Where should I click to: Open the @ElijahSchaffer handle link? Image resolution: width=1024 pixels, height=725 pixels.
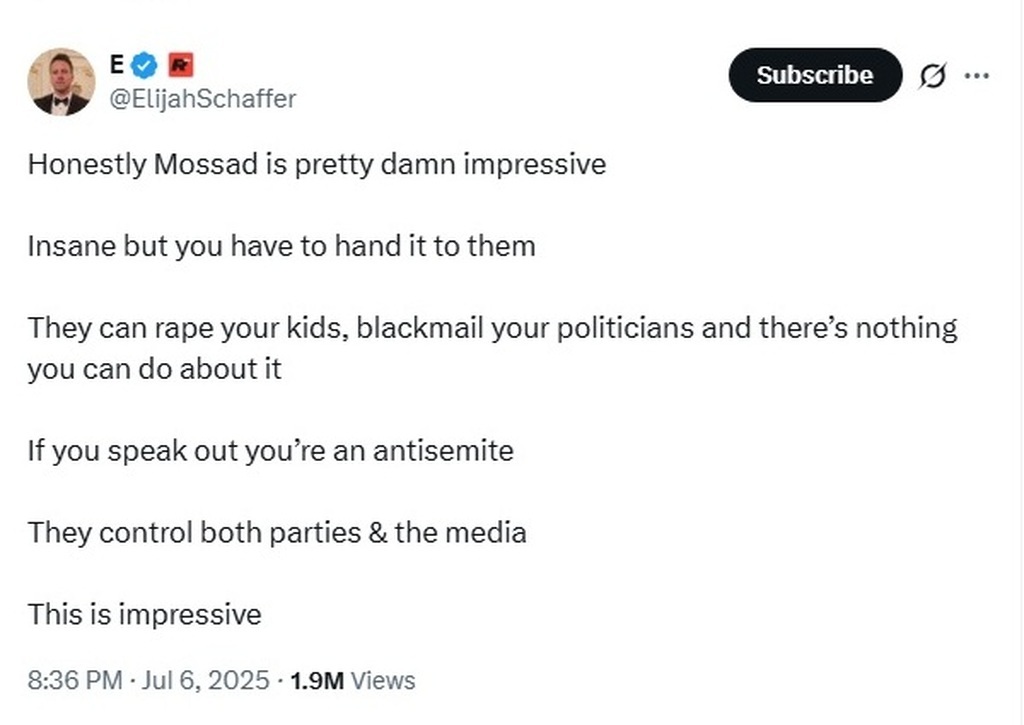[x=201, y=98]
